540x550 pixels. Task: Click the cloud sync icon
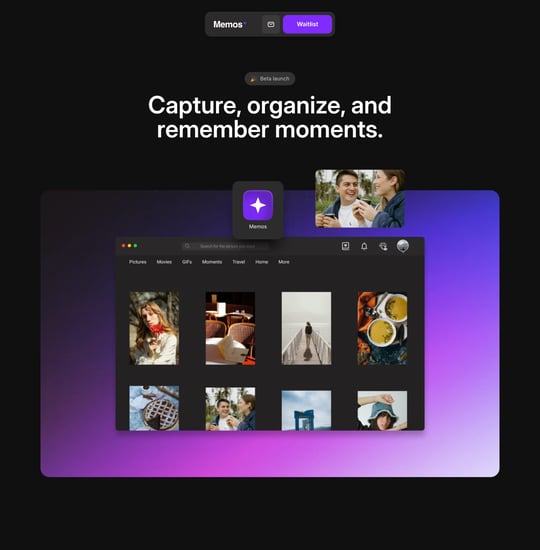[x=383, y=246]
